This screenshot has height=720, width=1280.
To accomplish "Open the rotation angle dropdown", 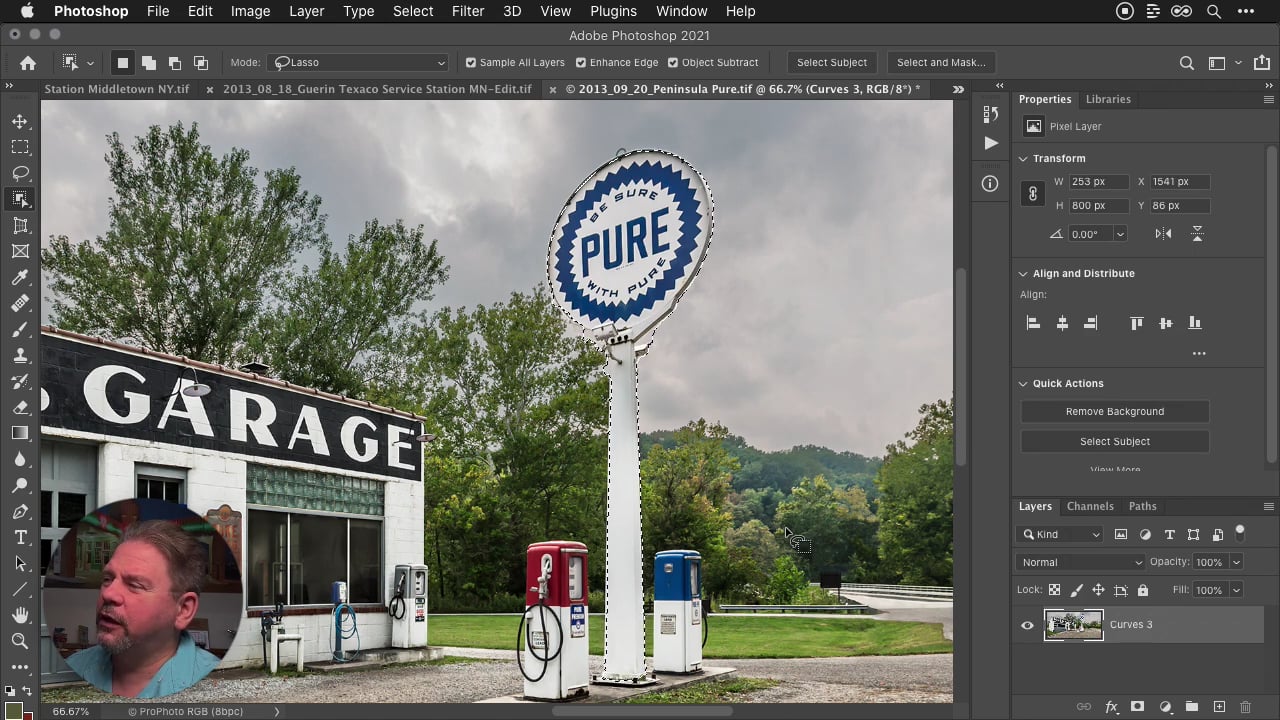I will point(1120,234).
